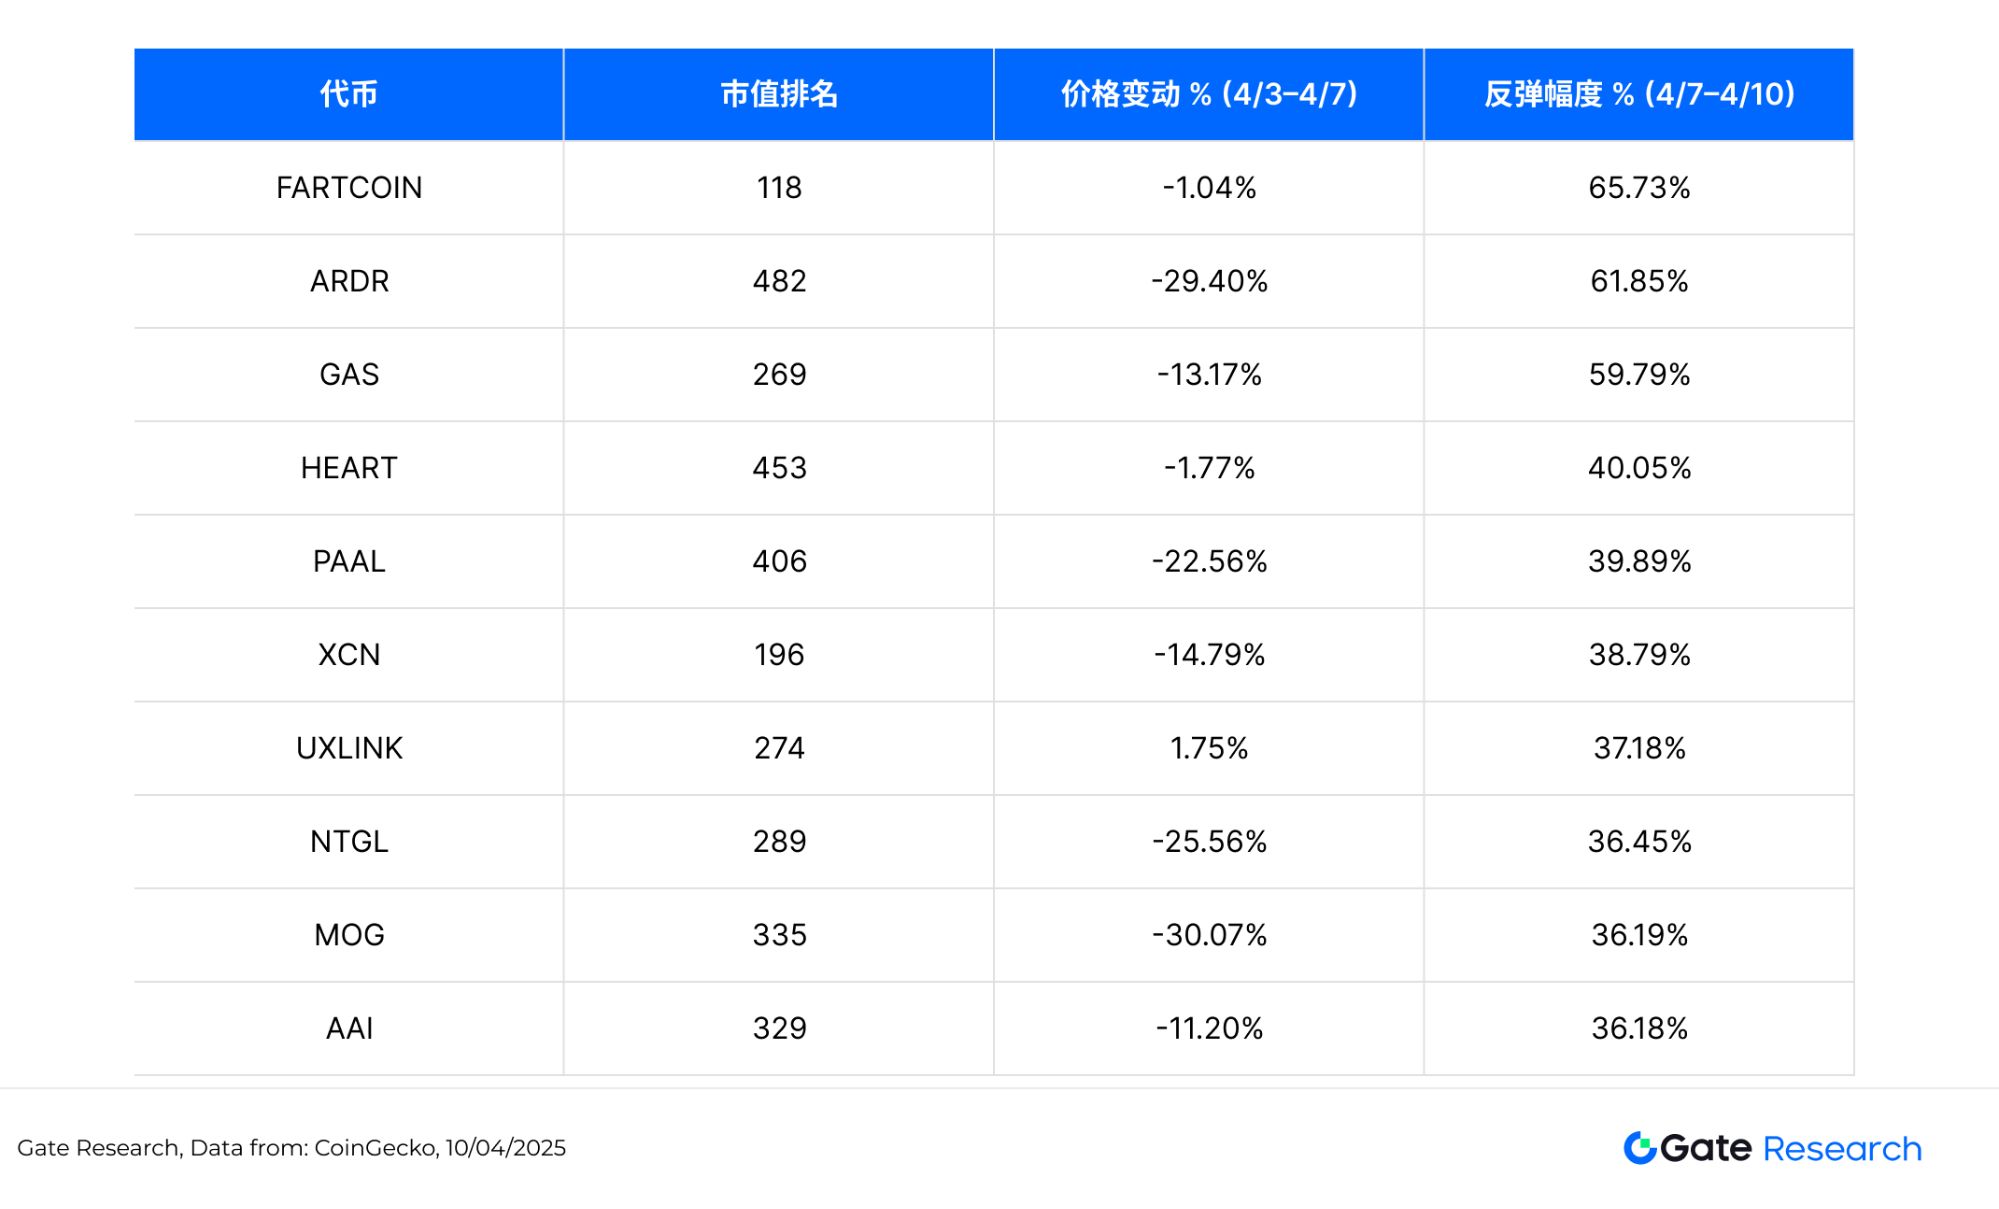
Task: Click MOG's -30.07% price change
Action: [x=1209, y=935]
